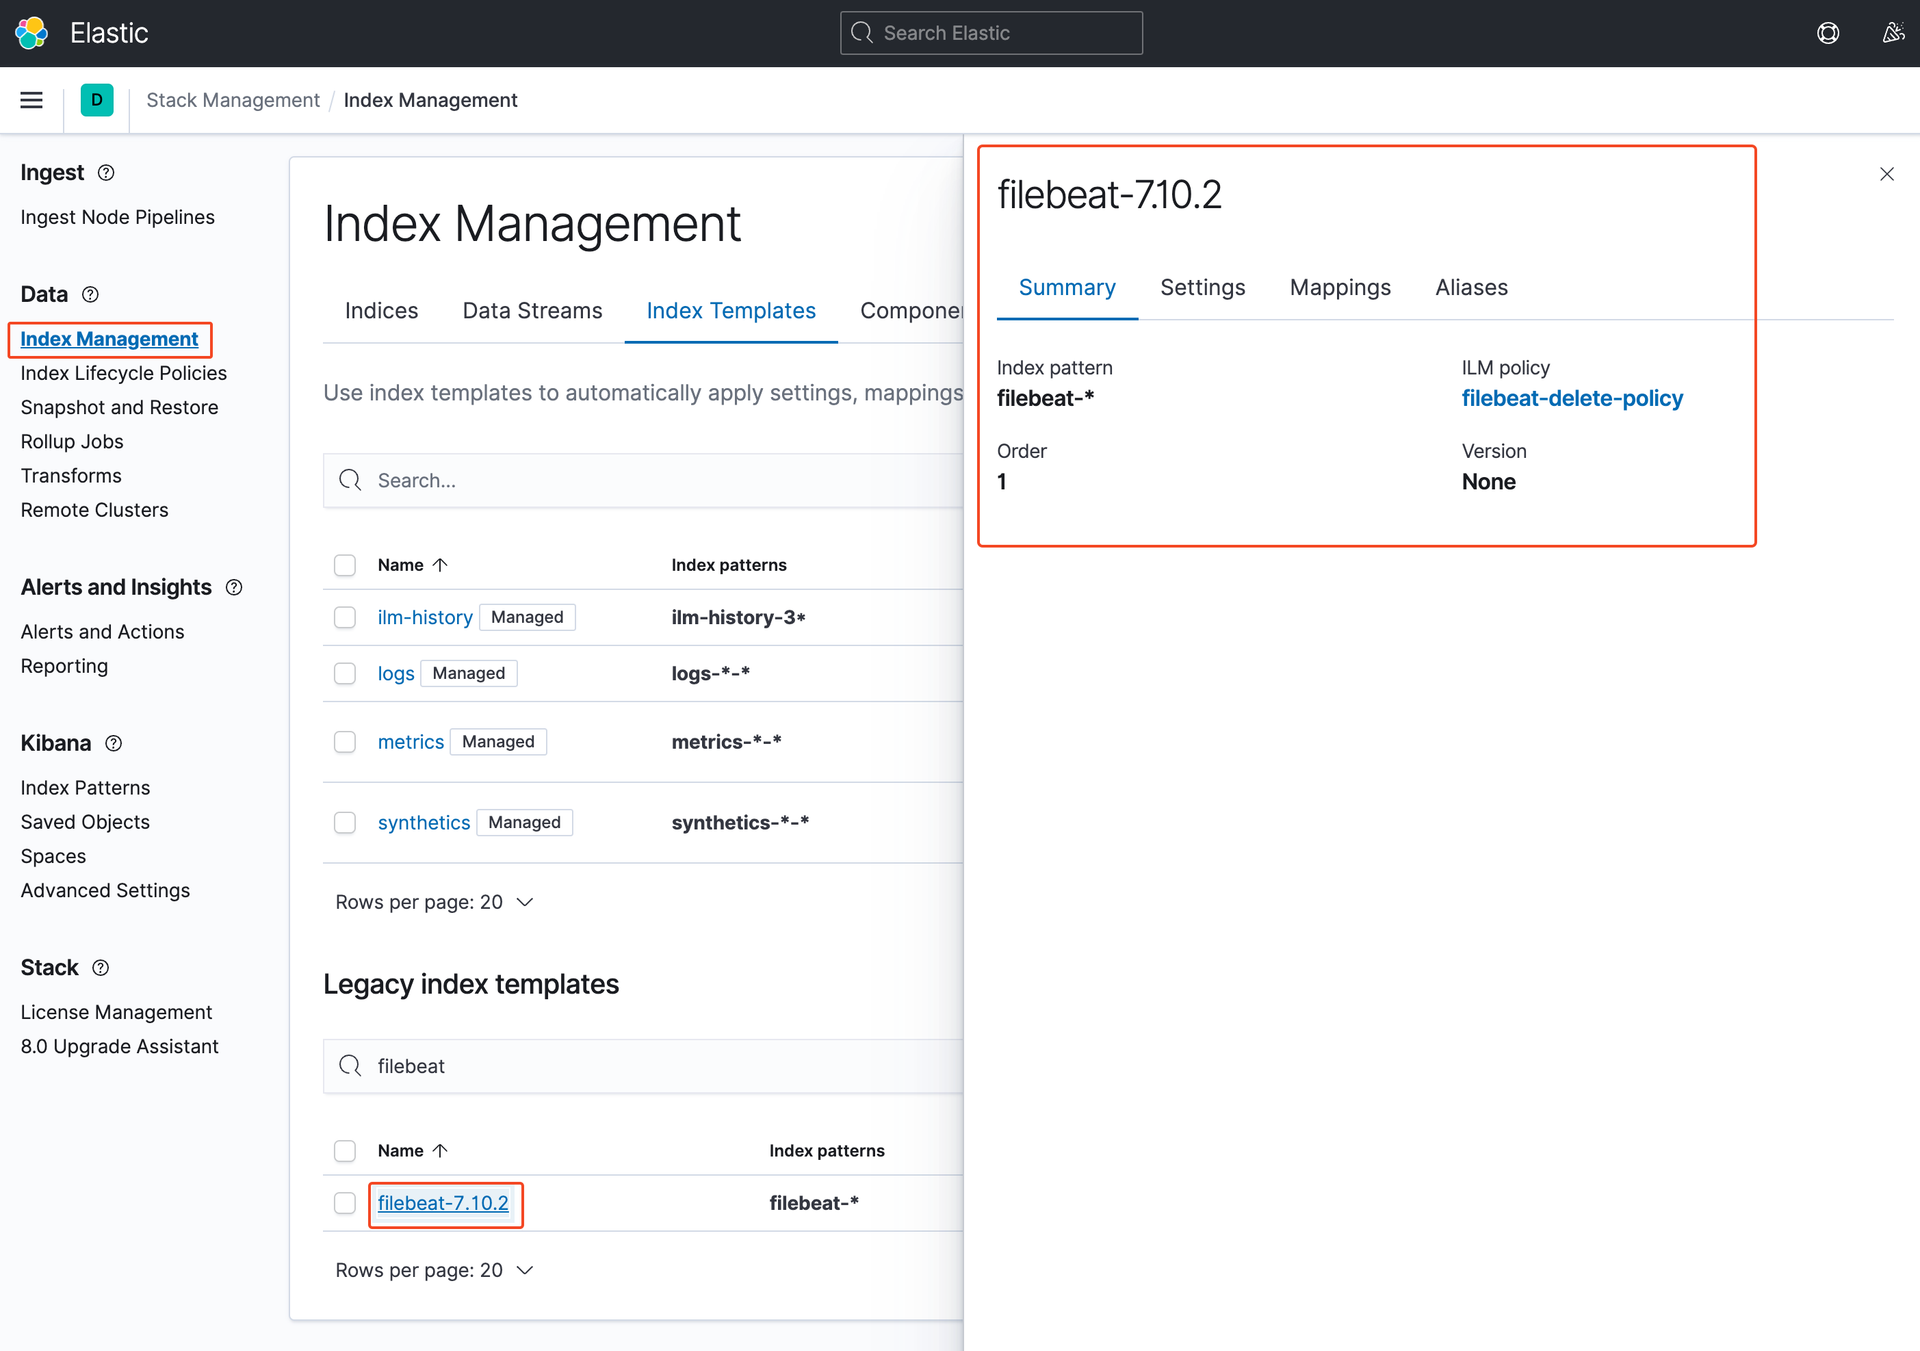This screenshot has width=1920, height=1351.
Task: Click the Elastic logo icon
Action: click(x=31, y=33)
